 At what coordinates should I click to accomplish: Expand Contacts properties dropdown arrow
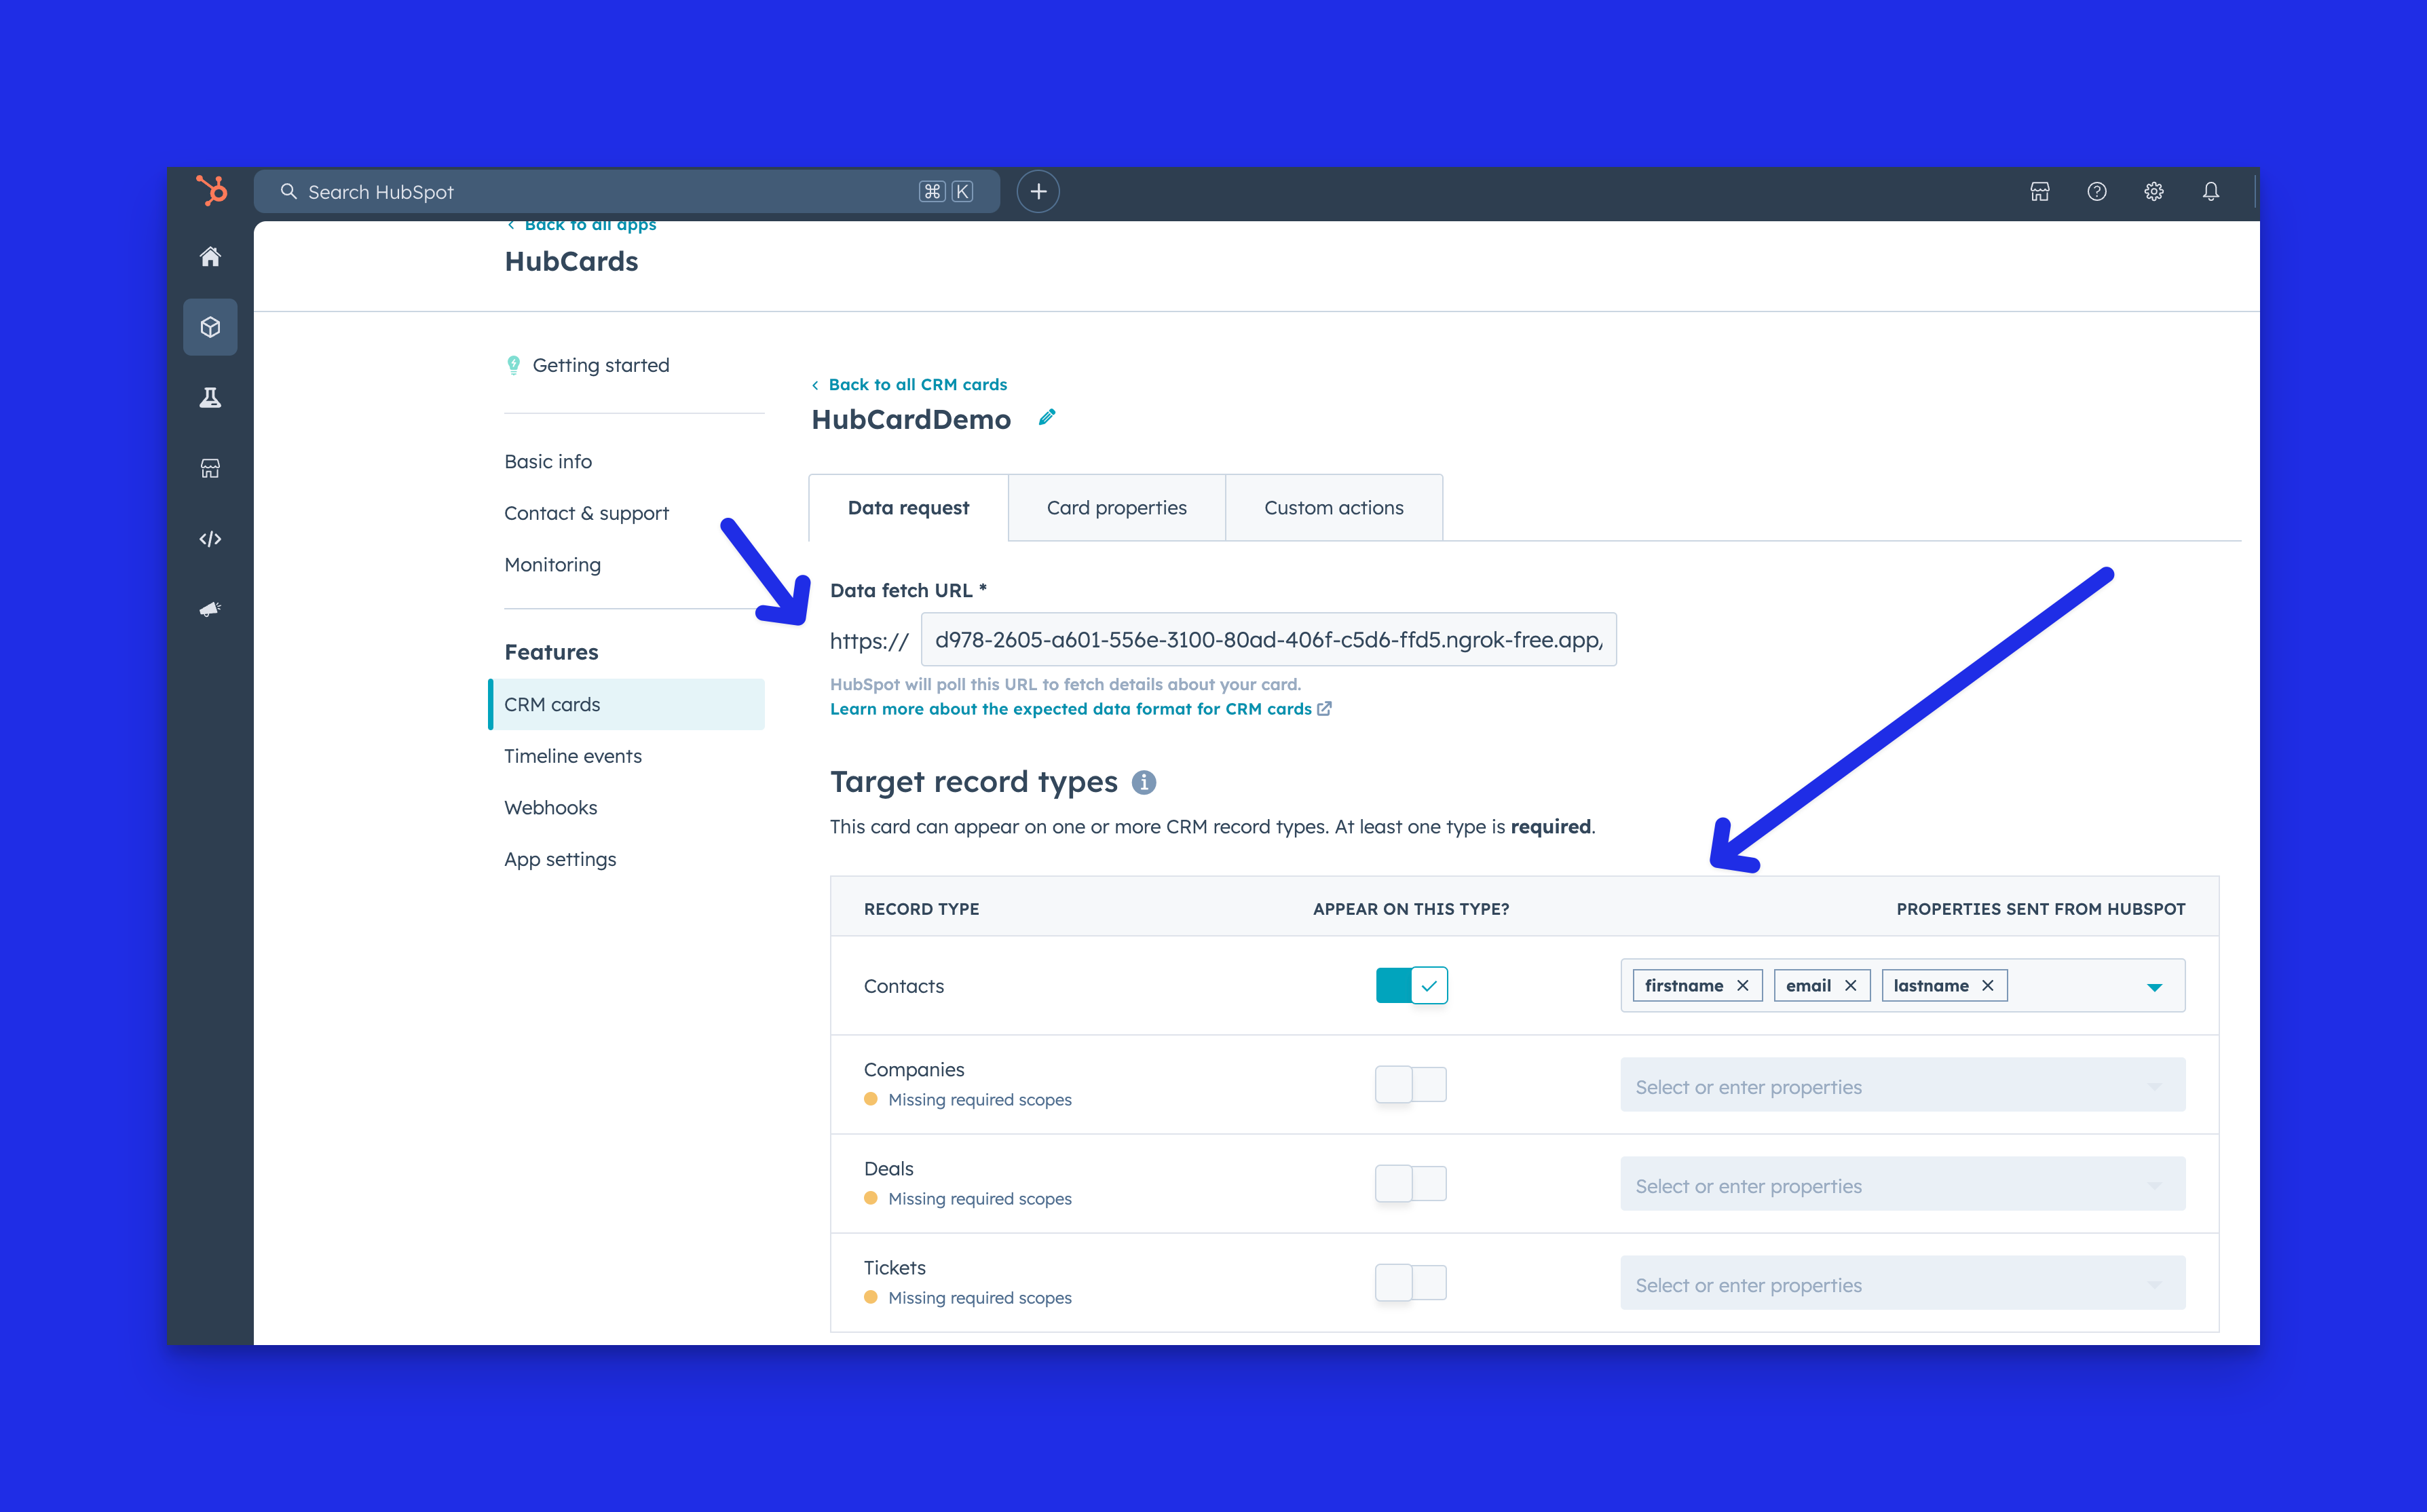(2154, 987)
